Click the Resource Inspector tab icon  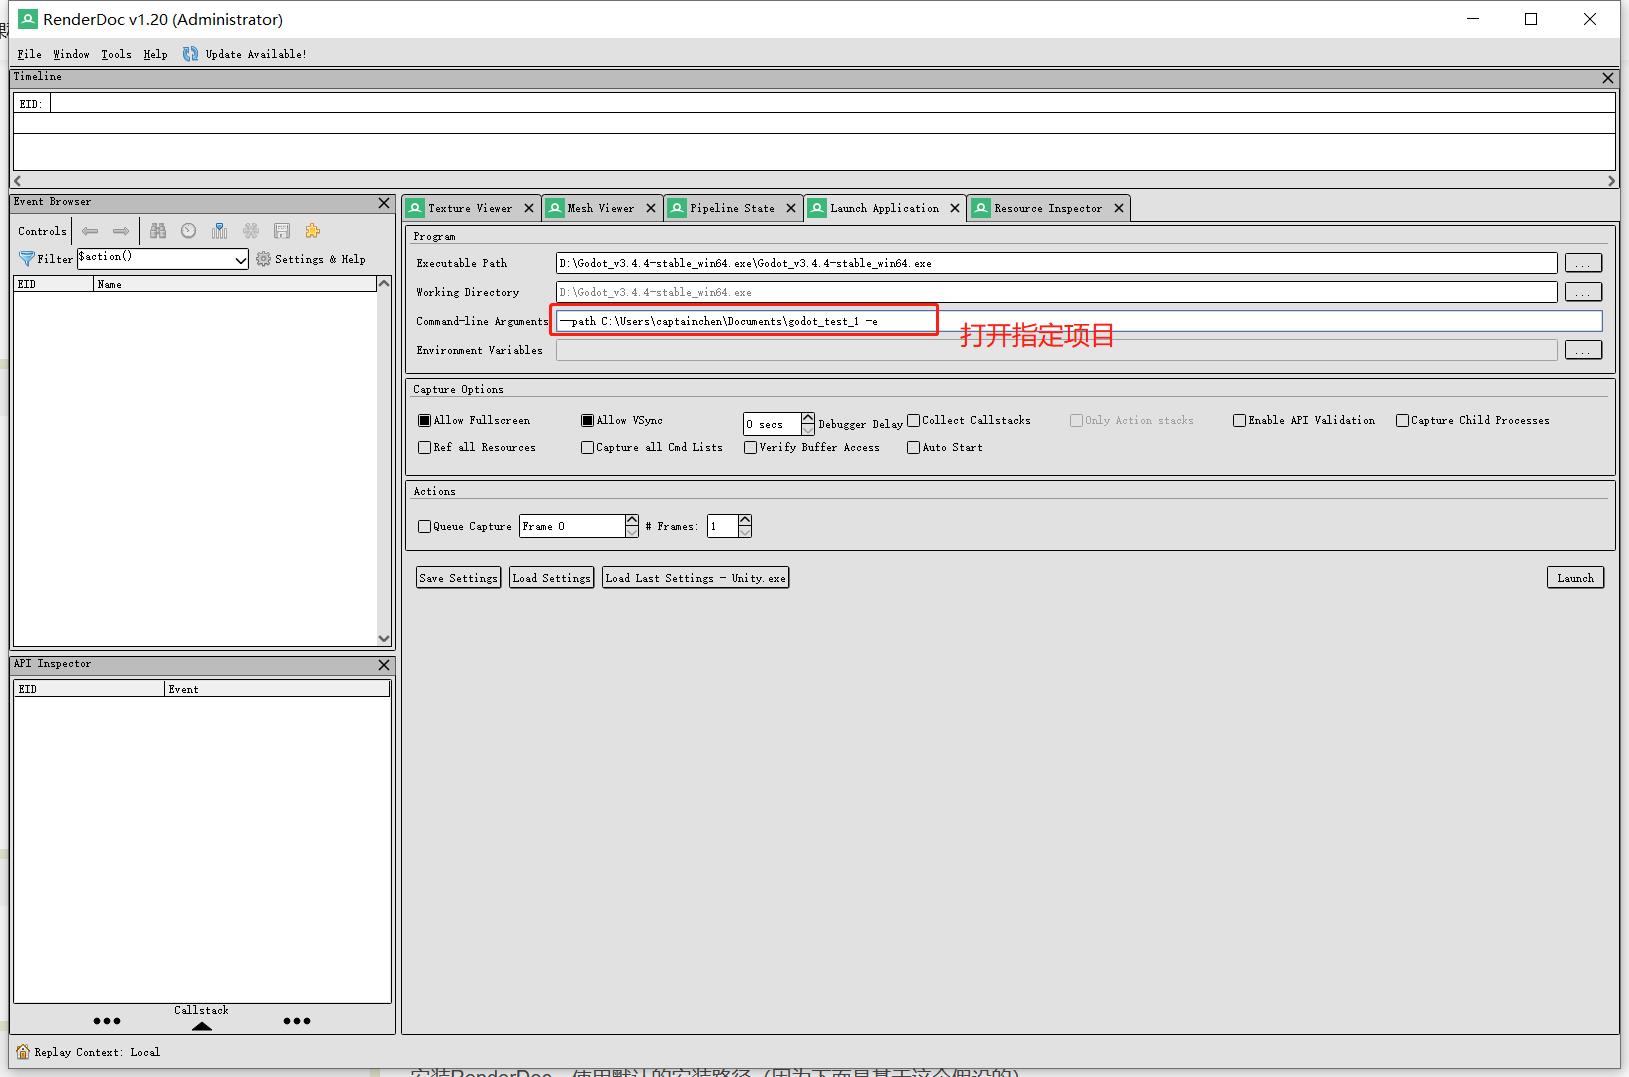981,208
